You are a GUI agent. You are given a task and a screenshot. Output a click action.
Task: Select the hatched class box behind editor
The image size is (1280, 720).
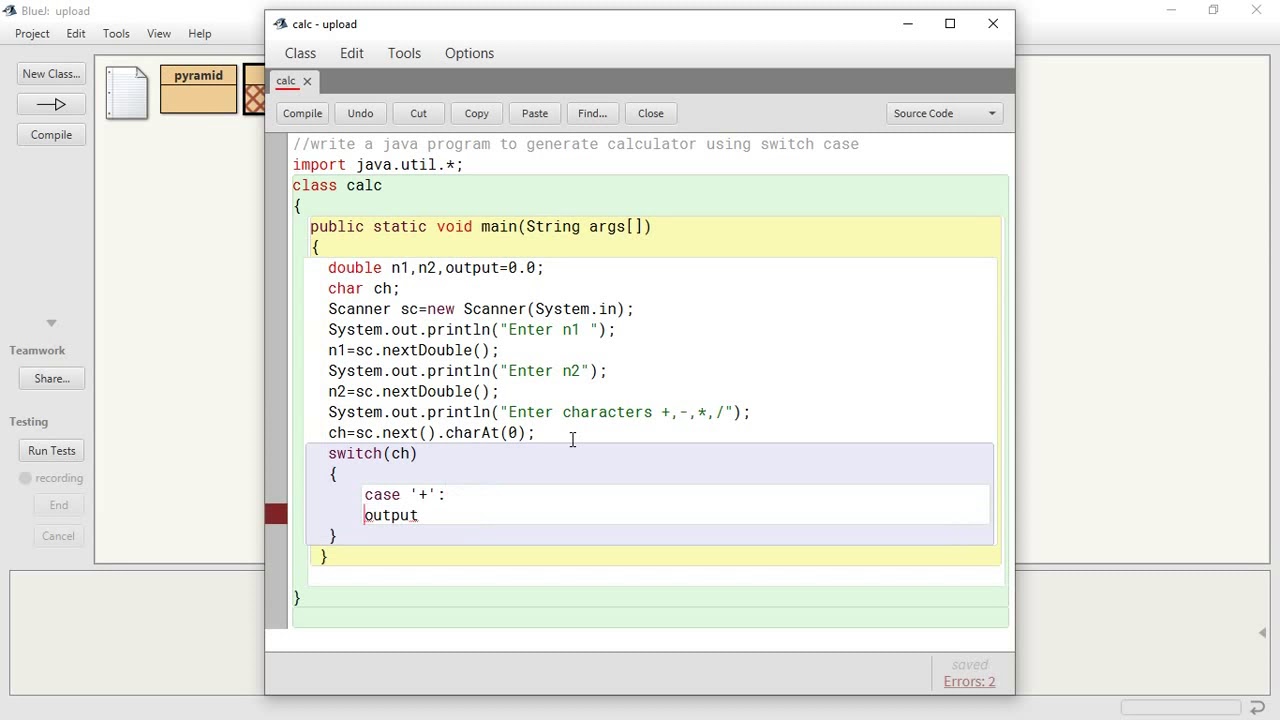[x=254, y=90]
